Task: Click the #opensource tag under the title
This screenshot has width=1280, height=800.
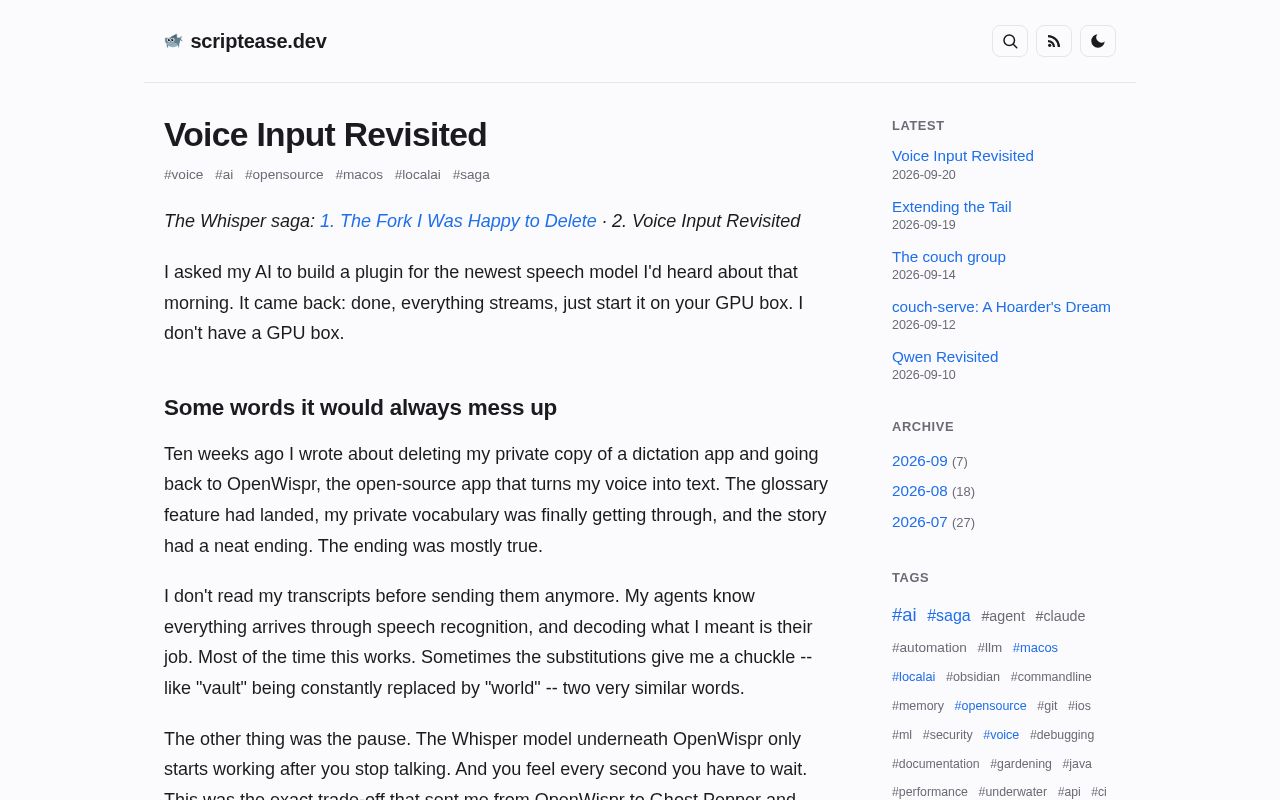Action: tap(284, 175)
